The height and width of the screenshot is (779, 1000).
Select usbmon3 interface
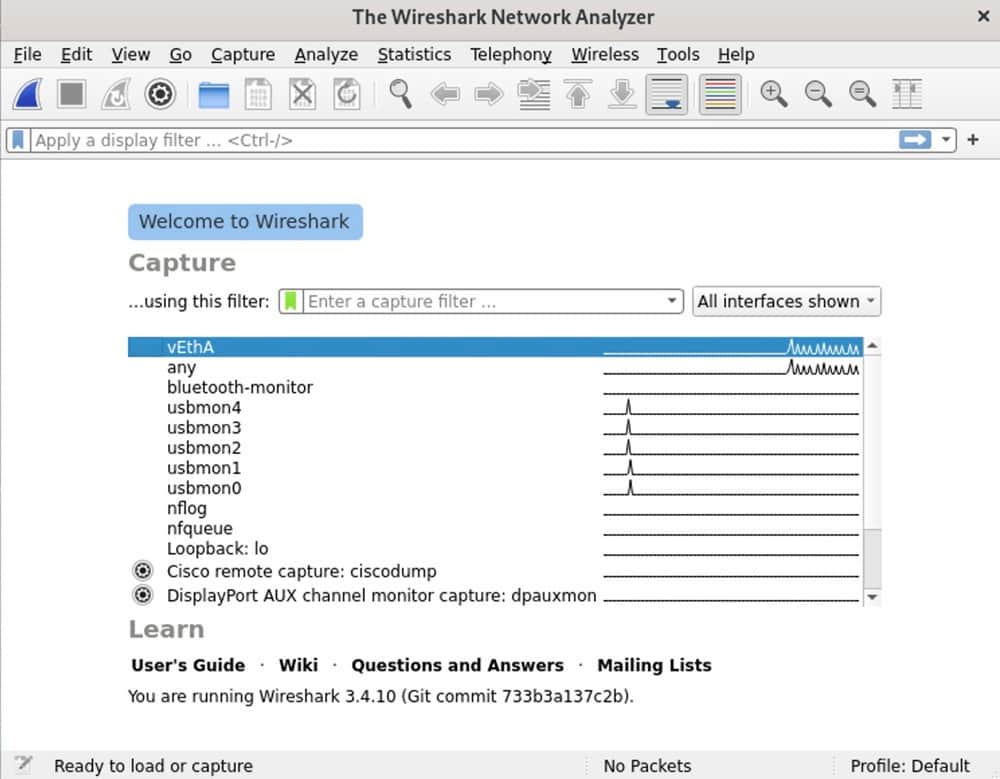[x=495, y=427]
